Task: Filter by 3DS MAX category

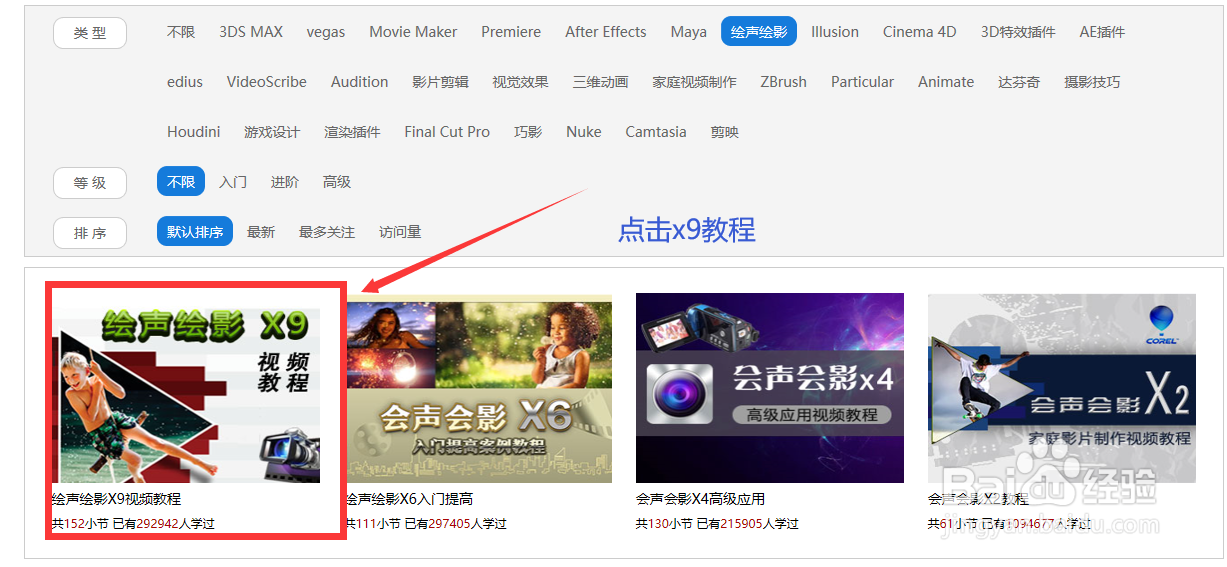Action: (251, 32)
